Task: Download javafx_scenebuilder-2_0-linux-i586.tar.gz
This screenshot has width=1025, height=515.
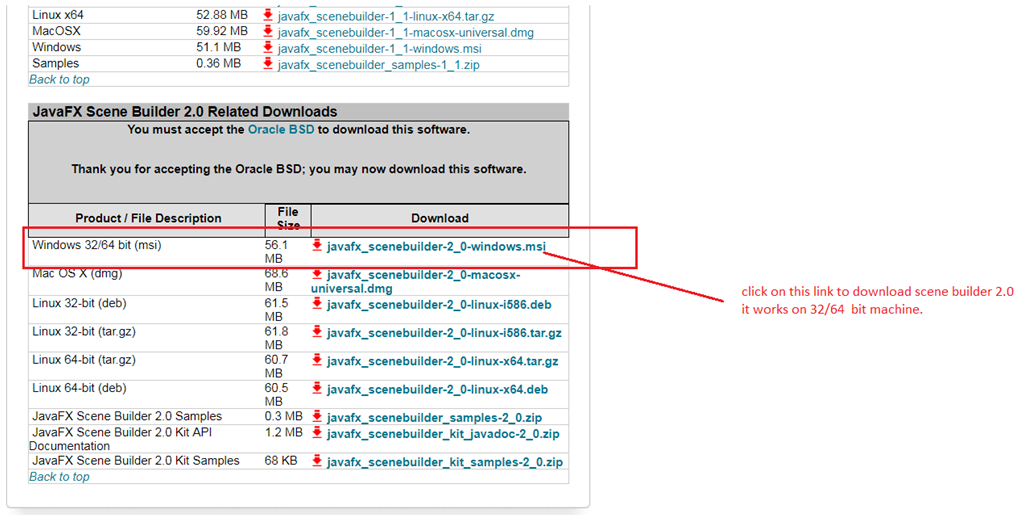Action: (444, 333)
